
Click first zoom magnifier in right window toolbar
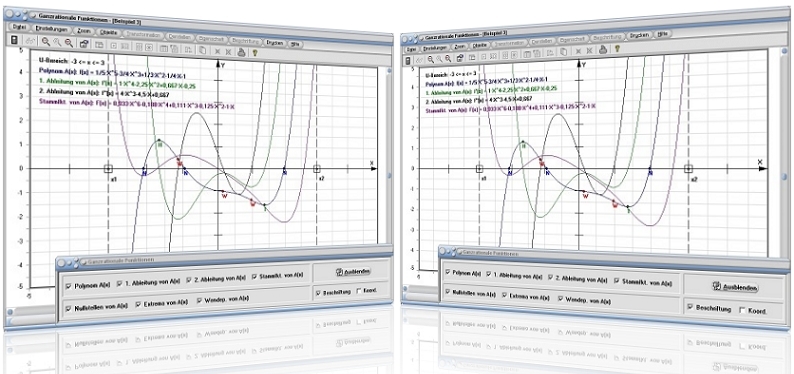(x=430, y=60)
